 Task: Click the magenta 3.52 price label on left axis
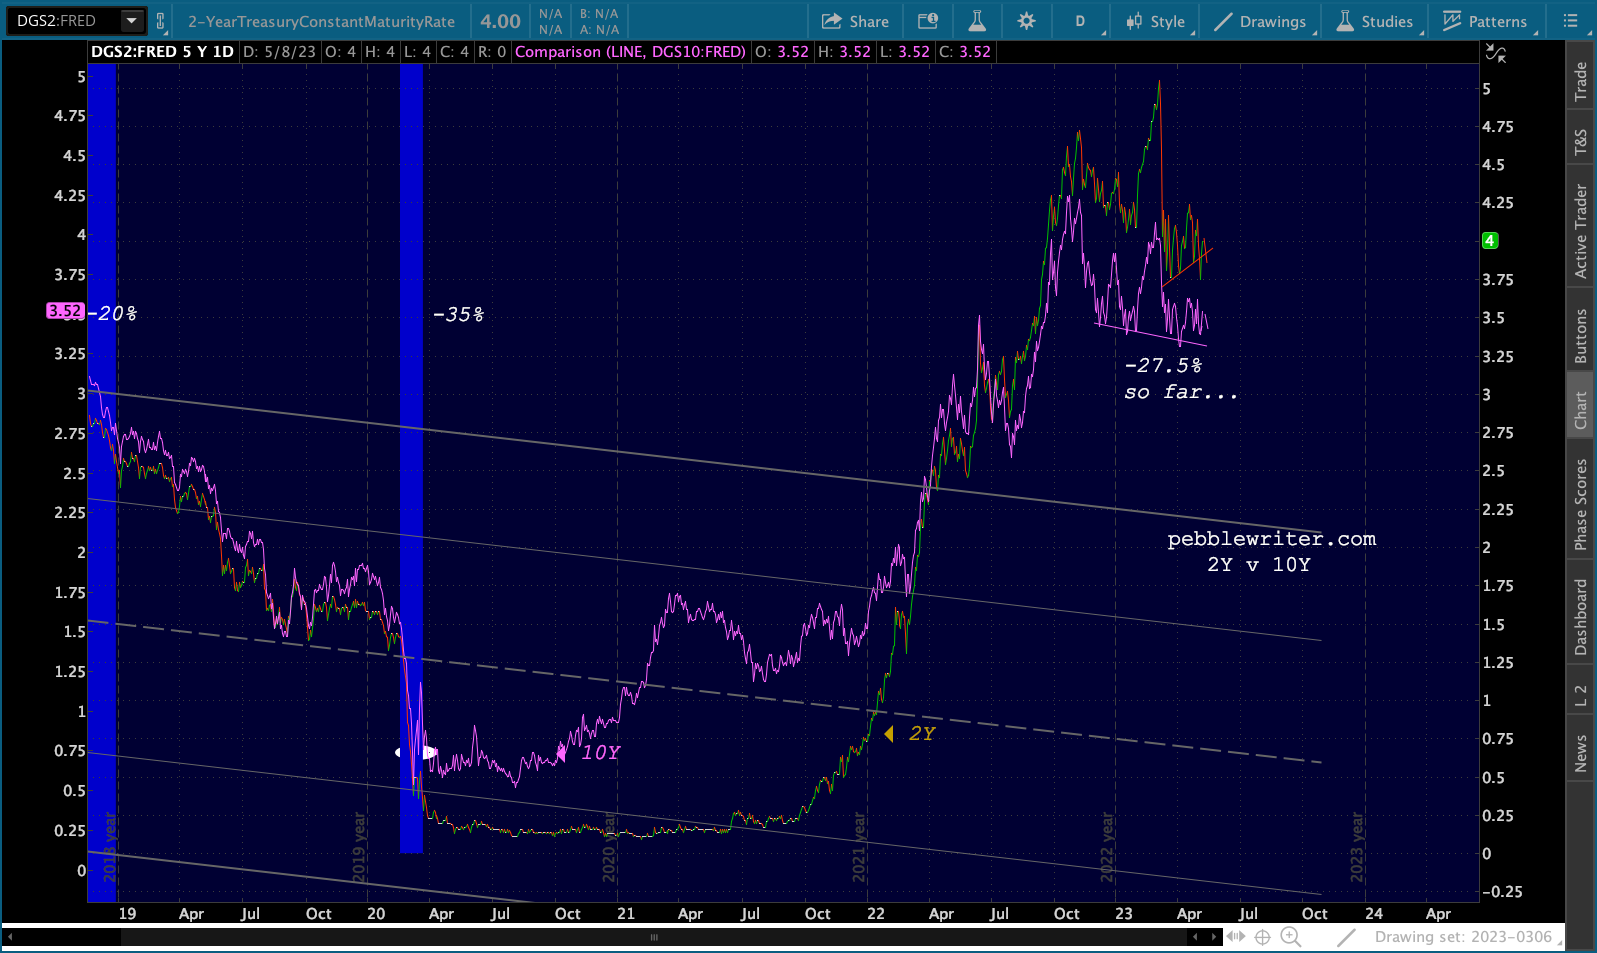pyautogui.click(x=65, y=311)
